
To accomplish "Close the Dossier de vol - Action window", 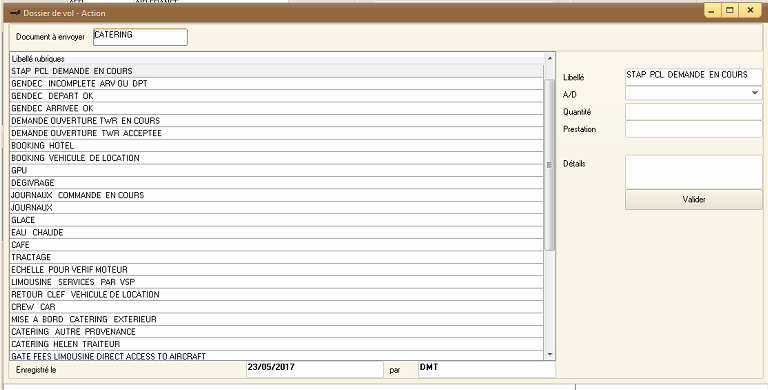I will tap(750, 11).
